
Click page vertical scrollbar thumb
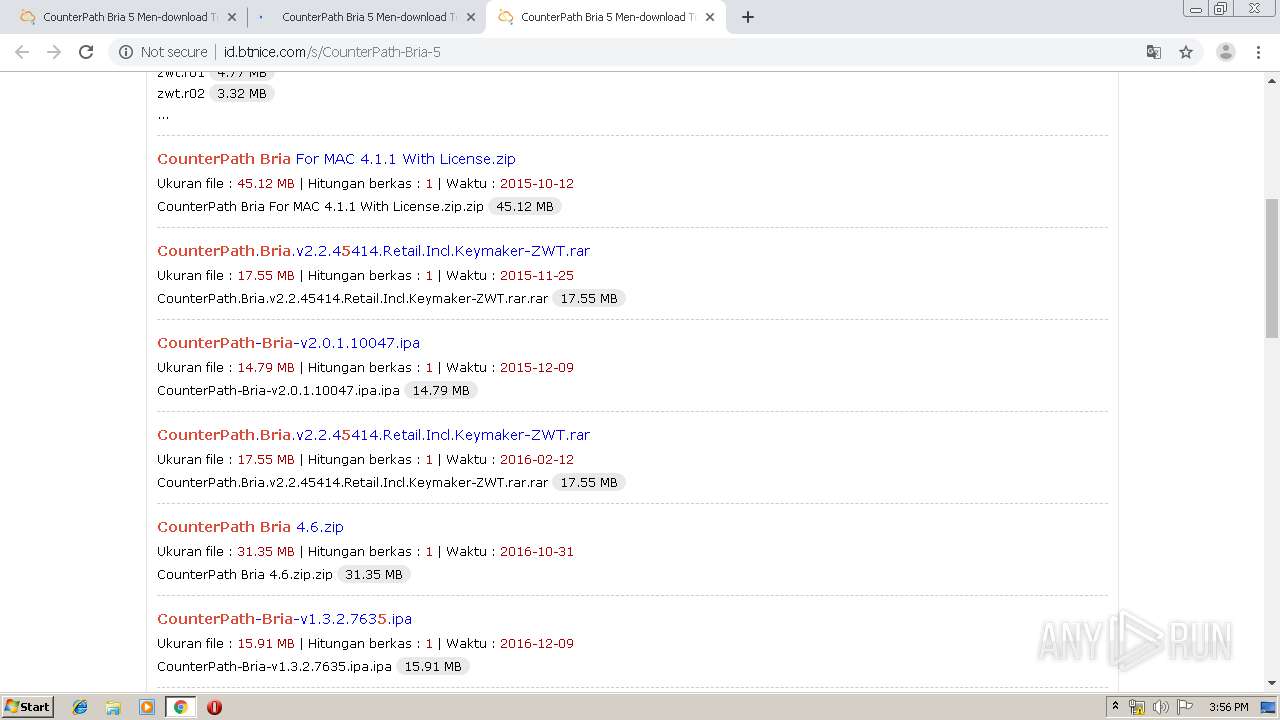click(1272, 268)
